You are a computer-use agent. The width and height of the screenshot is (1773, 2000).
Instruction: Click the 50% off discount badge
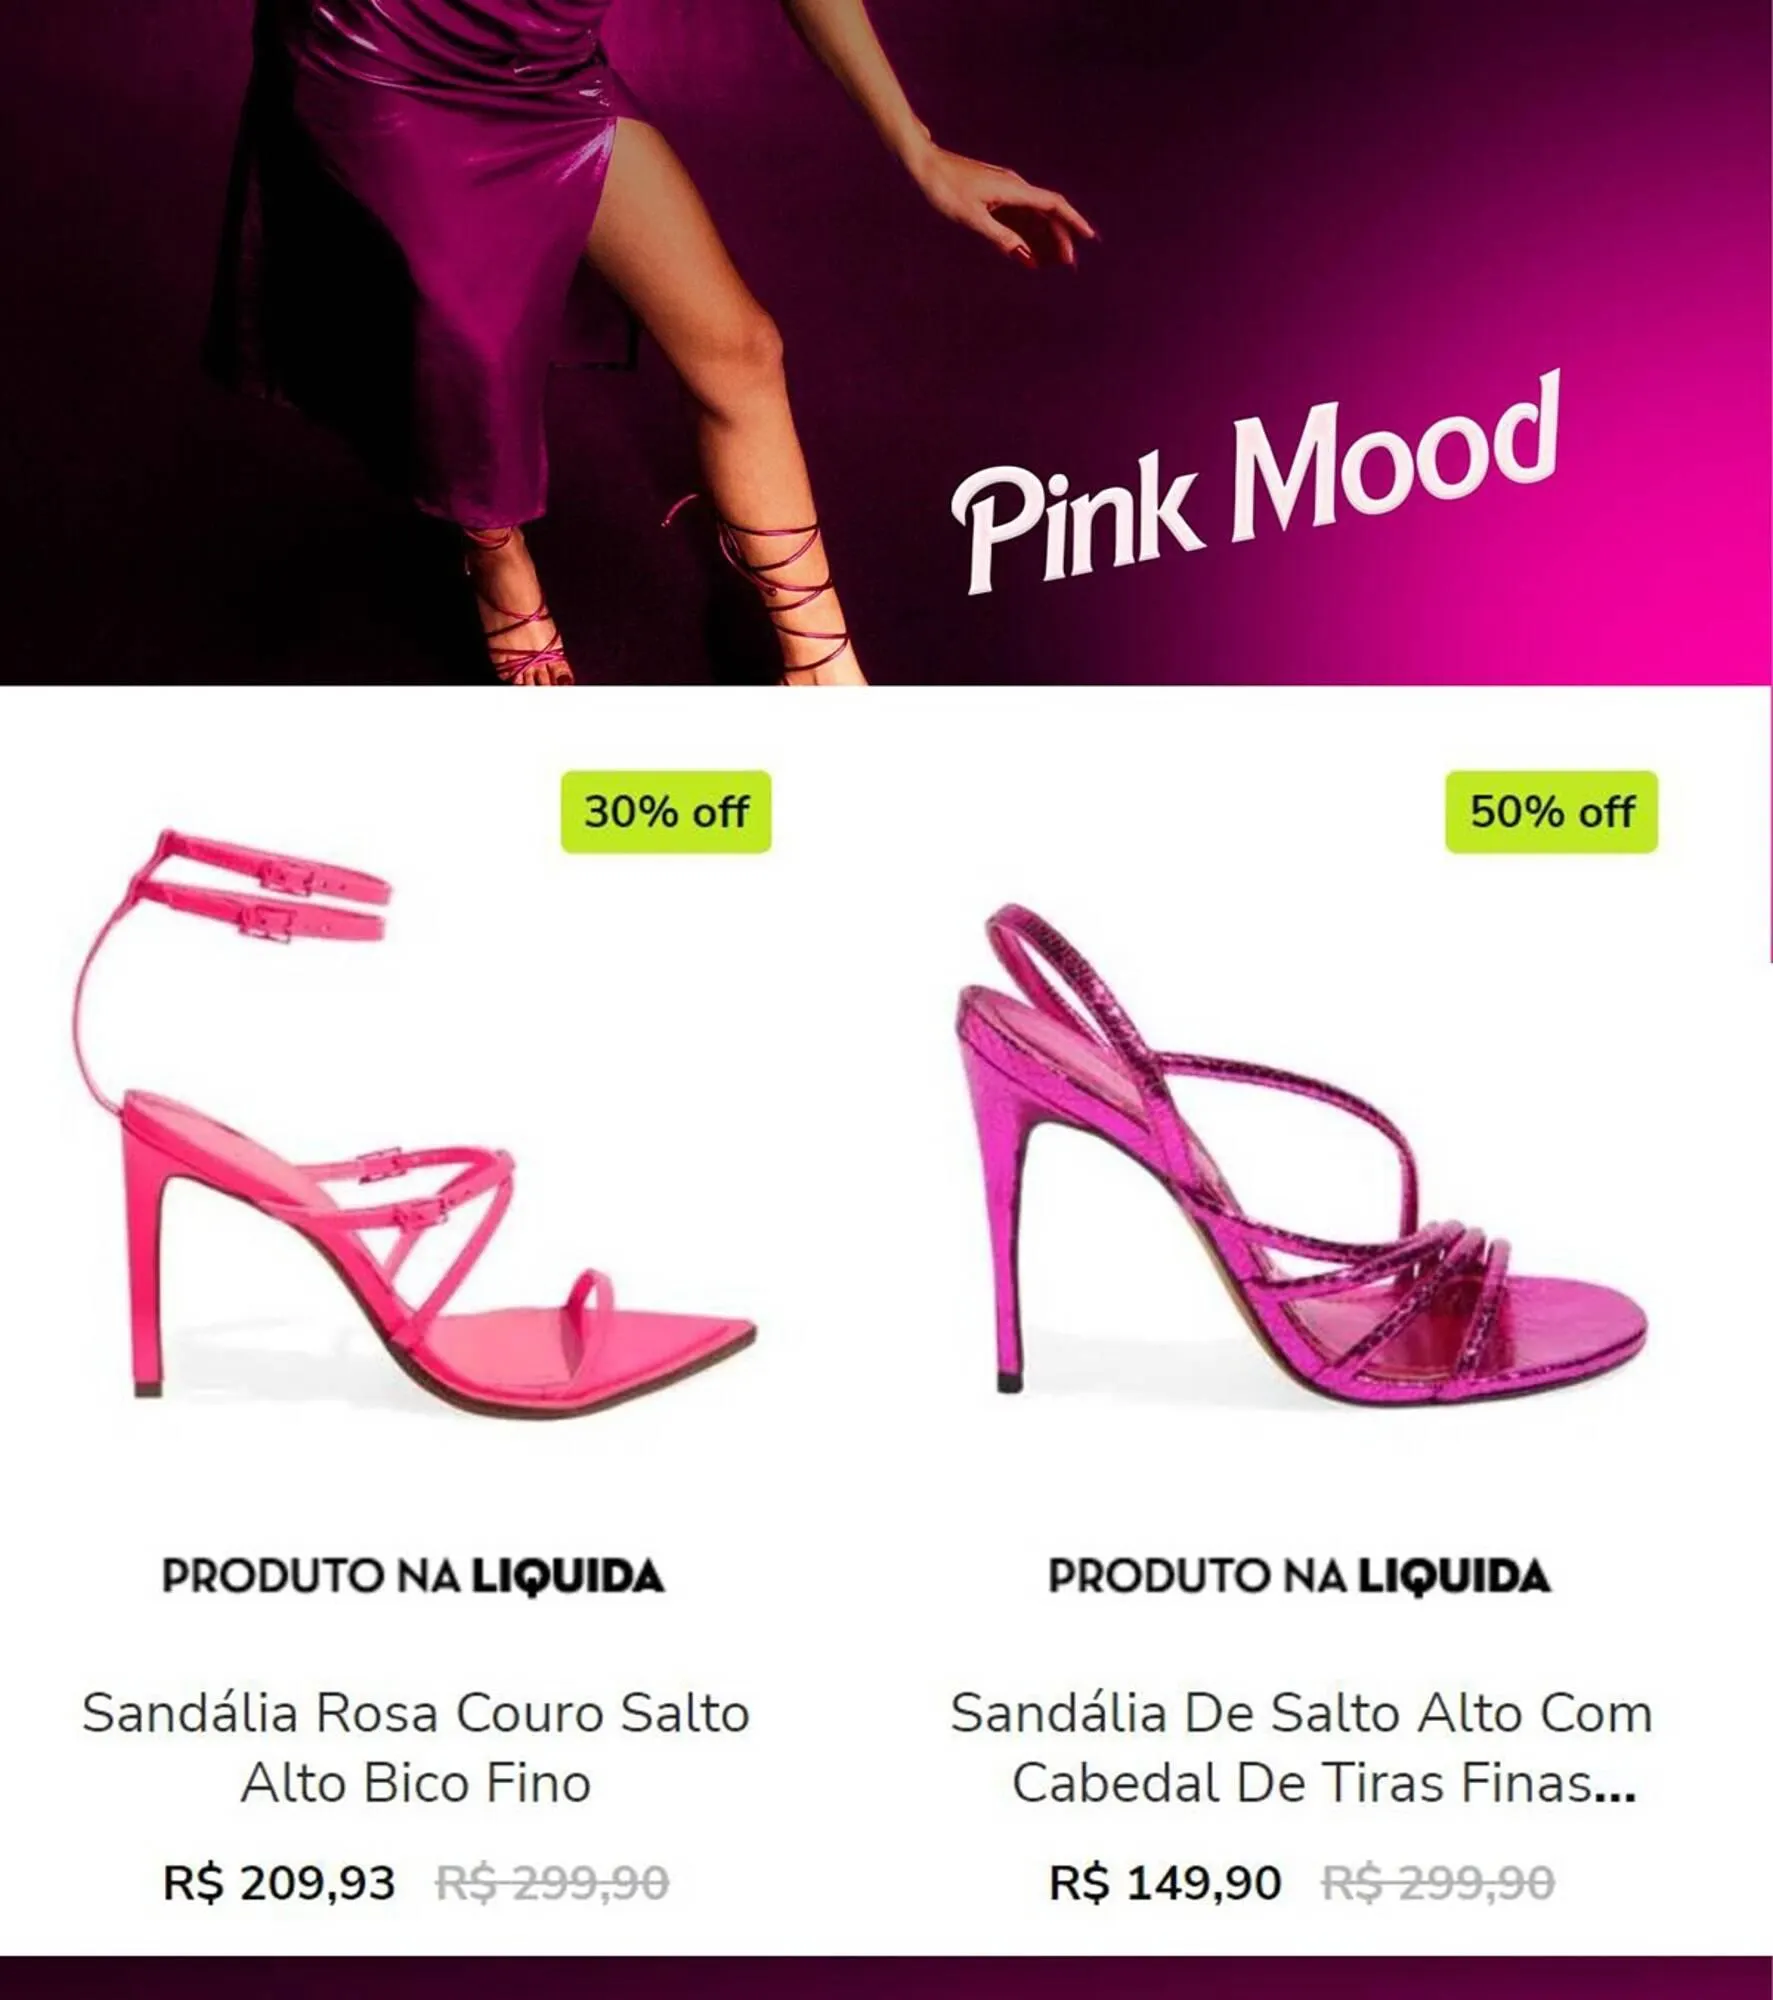point(1551,812)
